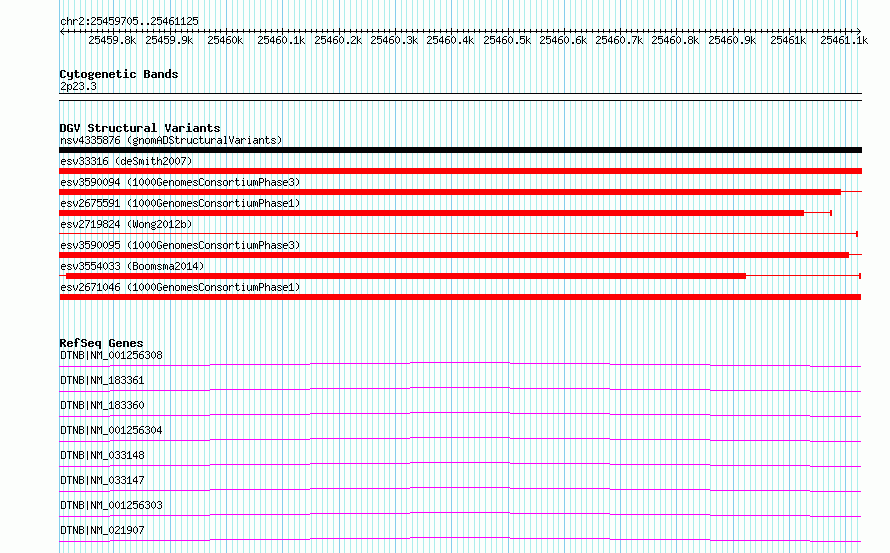Image resolution: width=890 pixels, height=553 pixels.
Task: Click the 25460.8k ruler tick label
Action: click(675, 40)
